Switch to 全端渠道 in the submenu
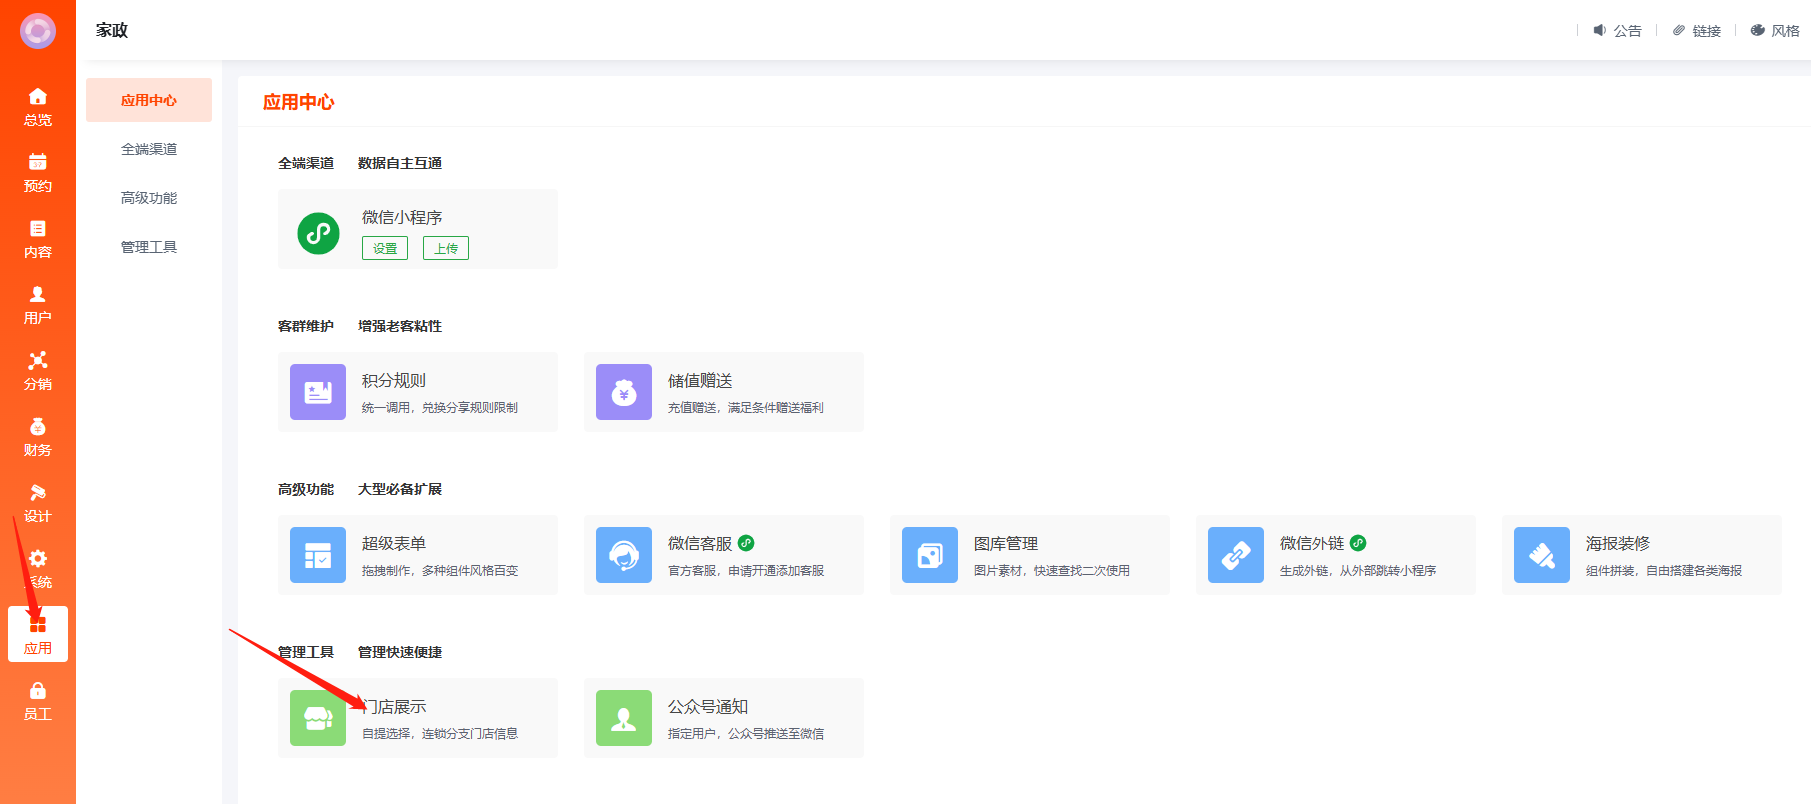 click(x=149, y=149)
